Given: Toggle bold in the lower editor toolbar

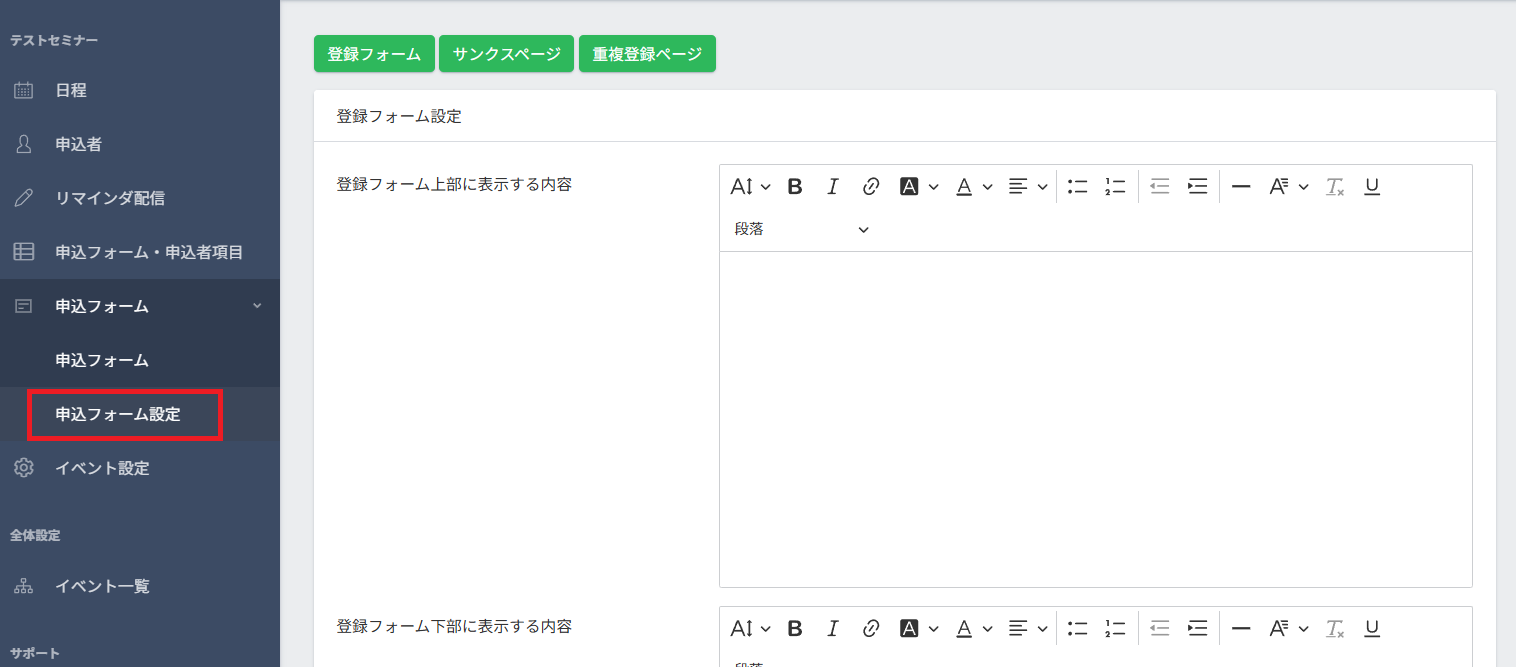Looking at the screenshot, I should [795, 628].
